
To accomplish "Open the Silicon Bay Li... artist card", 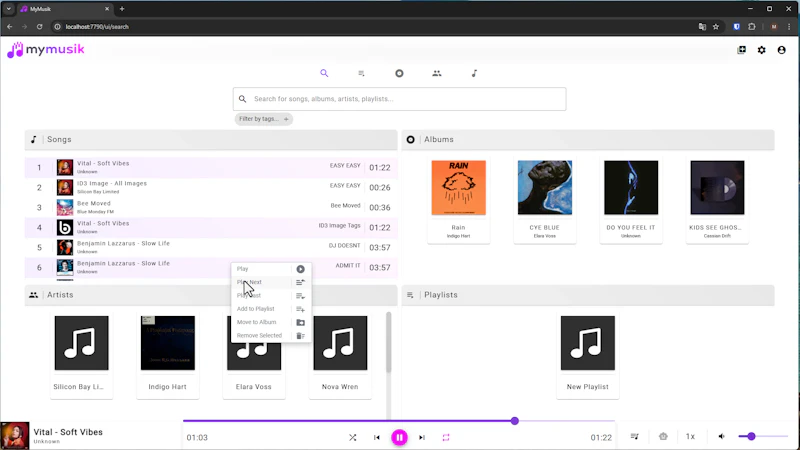I will coord(81,356).
